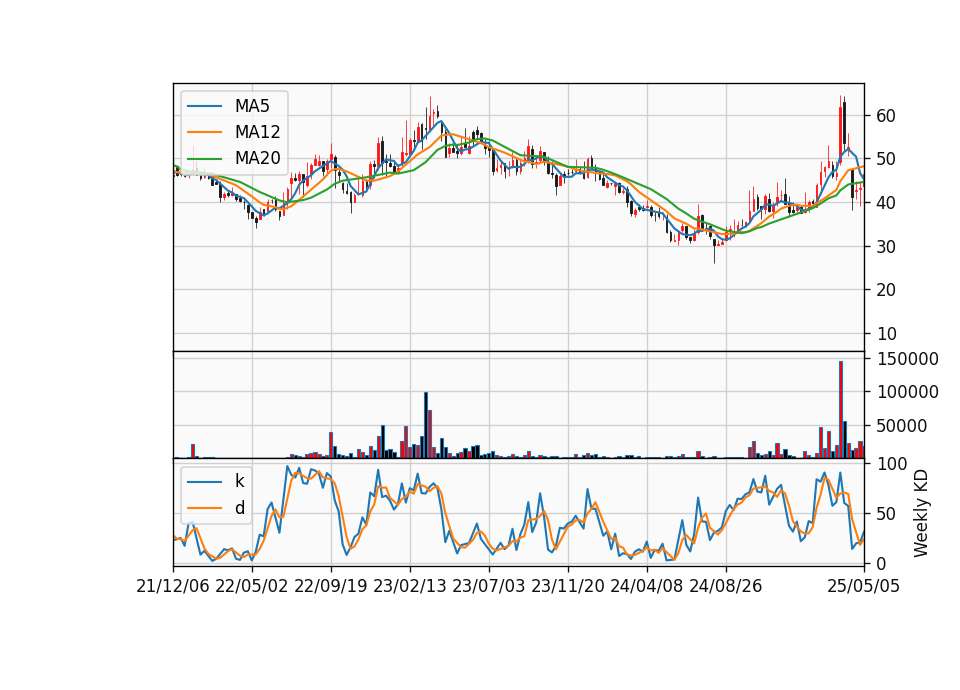960x690 pixels.
Task: Click the price axis value 60
Action: (x=886, y=116)
